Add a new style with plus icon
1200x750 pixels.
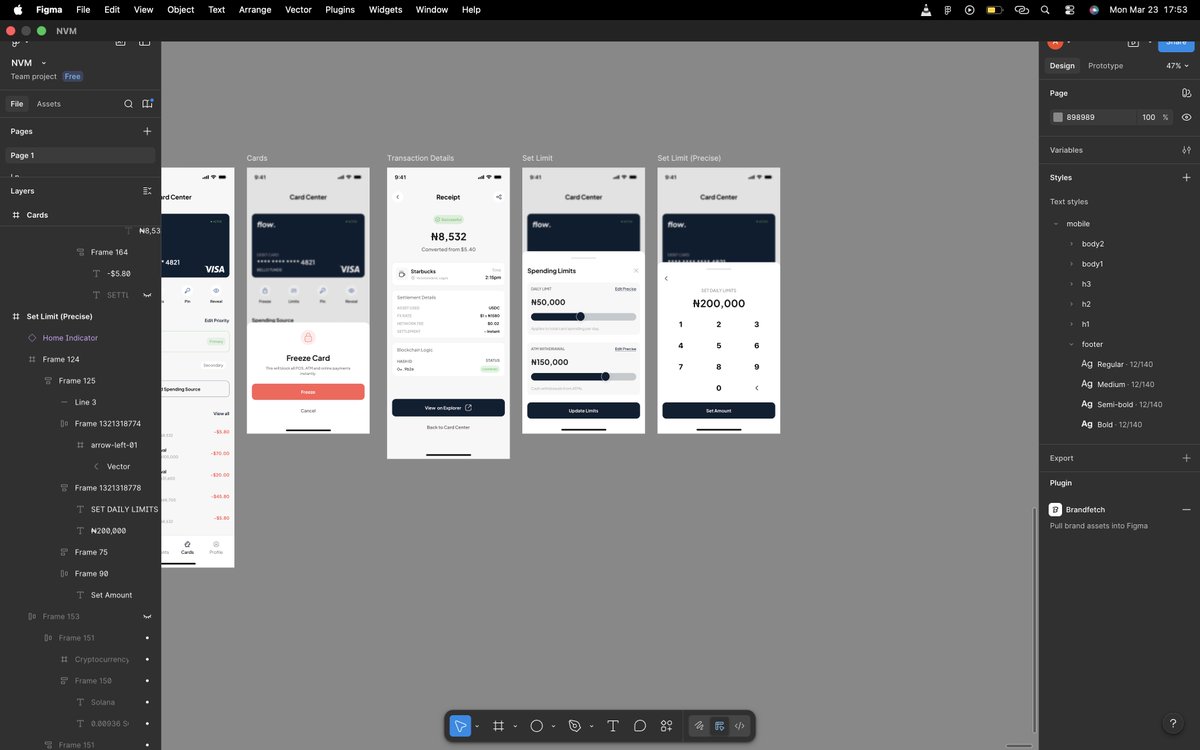[1186, 178]
